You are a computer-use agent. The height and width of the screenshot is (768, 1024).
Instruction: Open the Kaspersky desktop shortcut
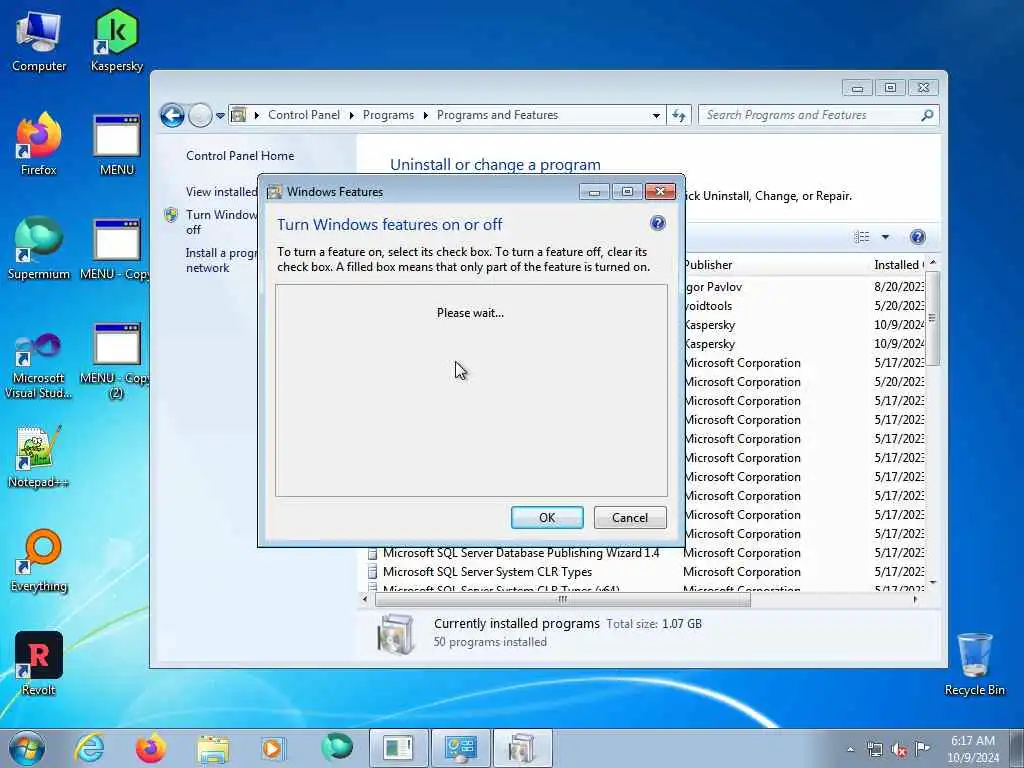click(x=117, y=40)
